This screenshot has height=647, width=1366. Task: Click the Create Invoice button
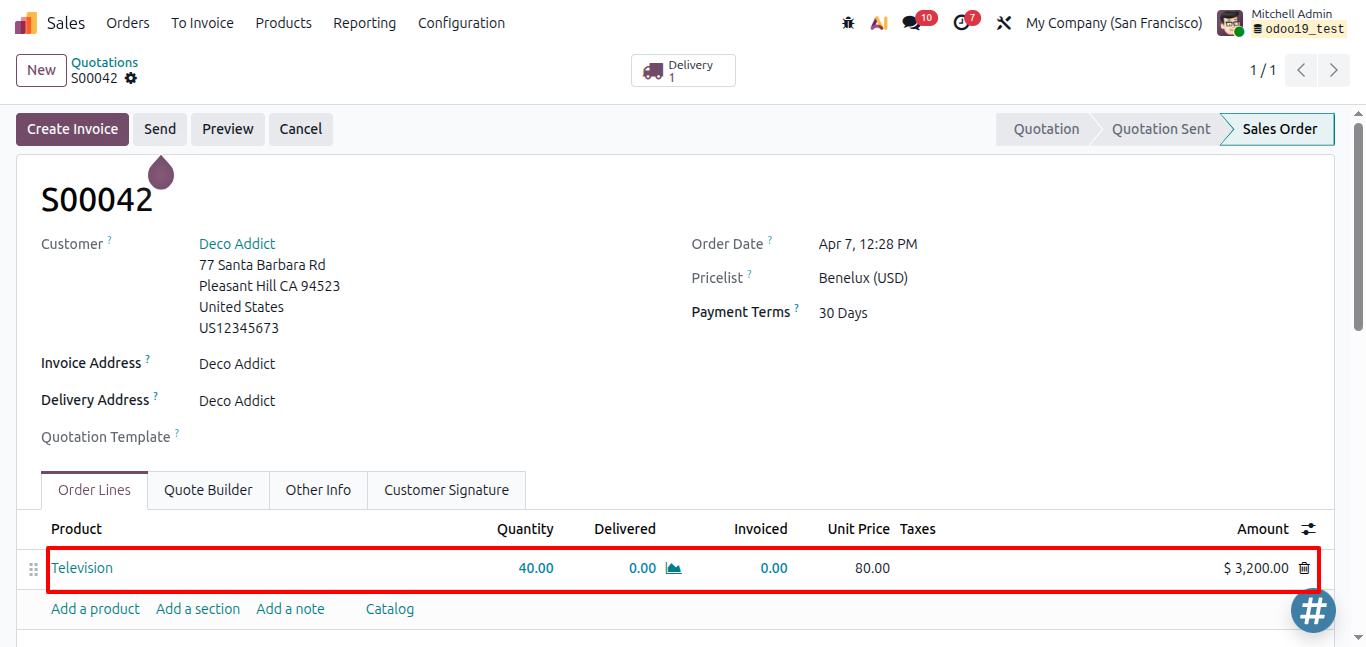72,129
